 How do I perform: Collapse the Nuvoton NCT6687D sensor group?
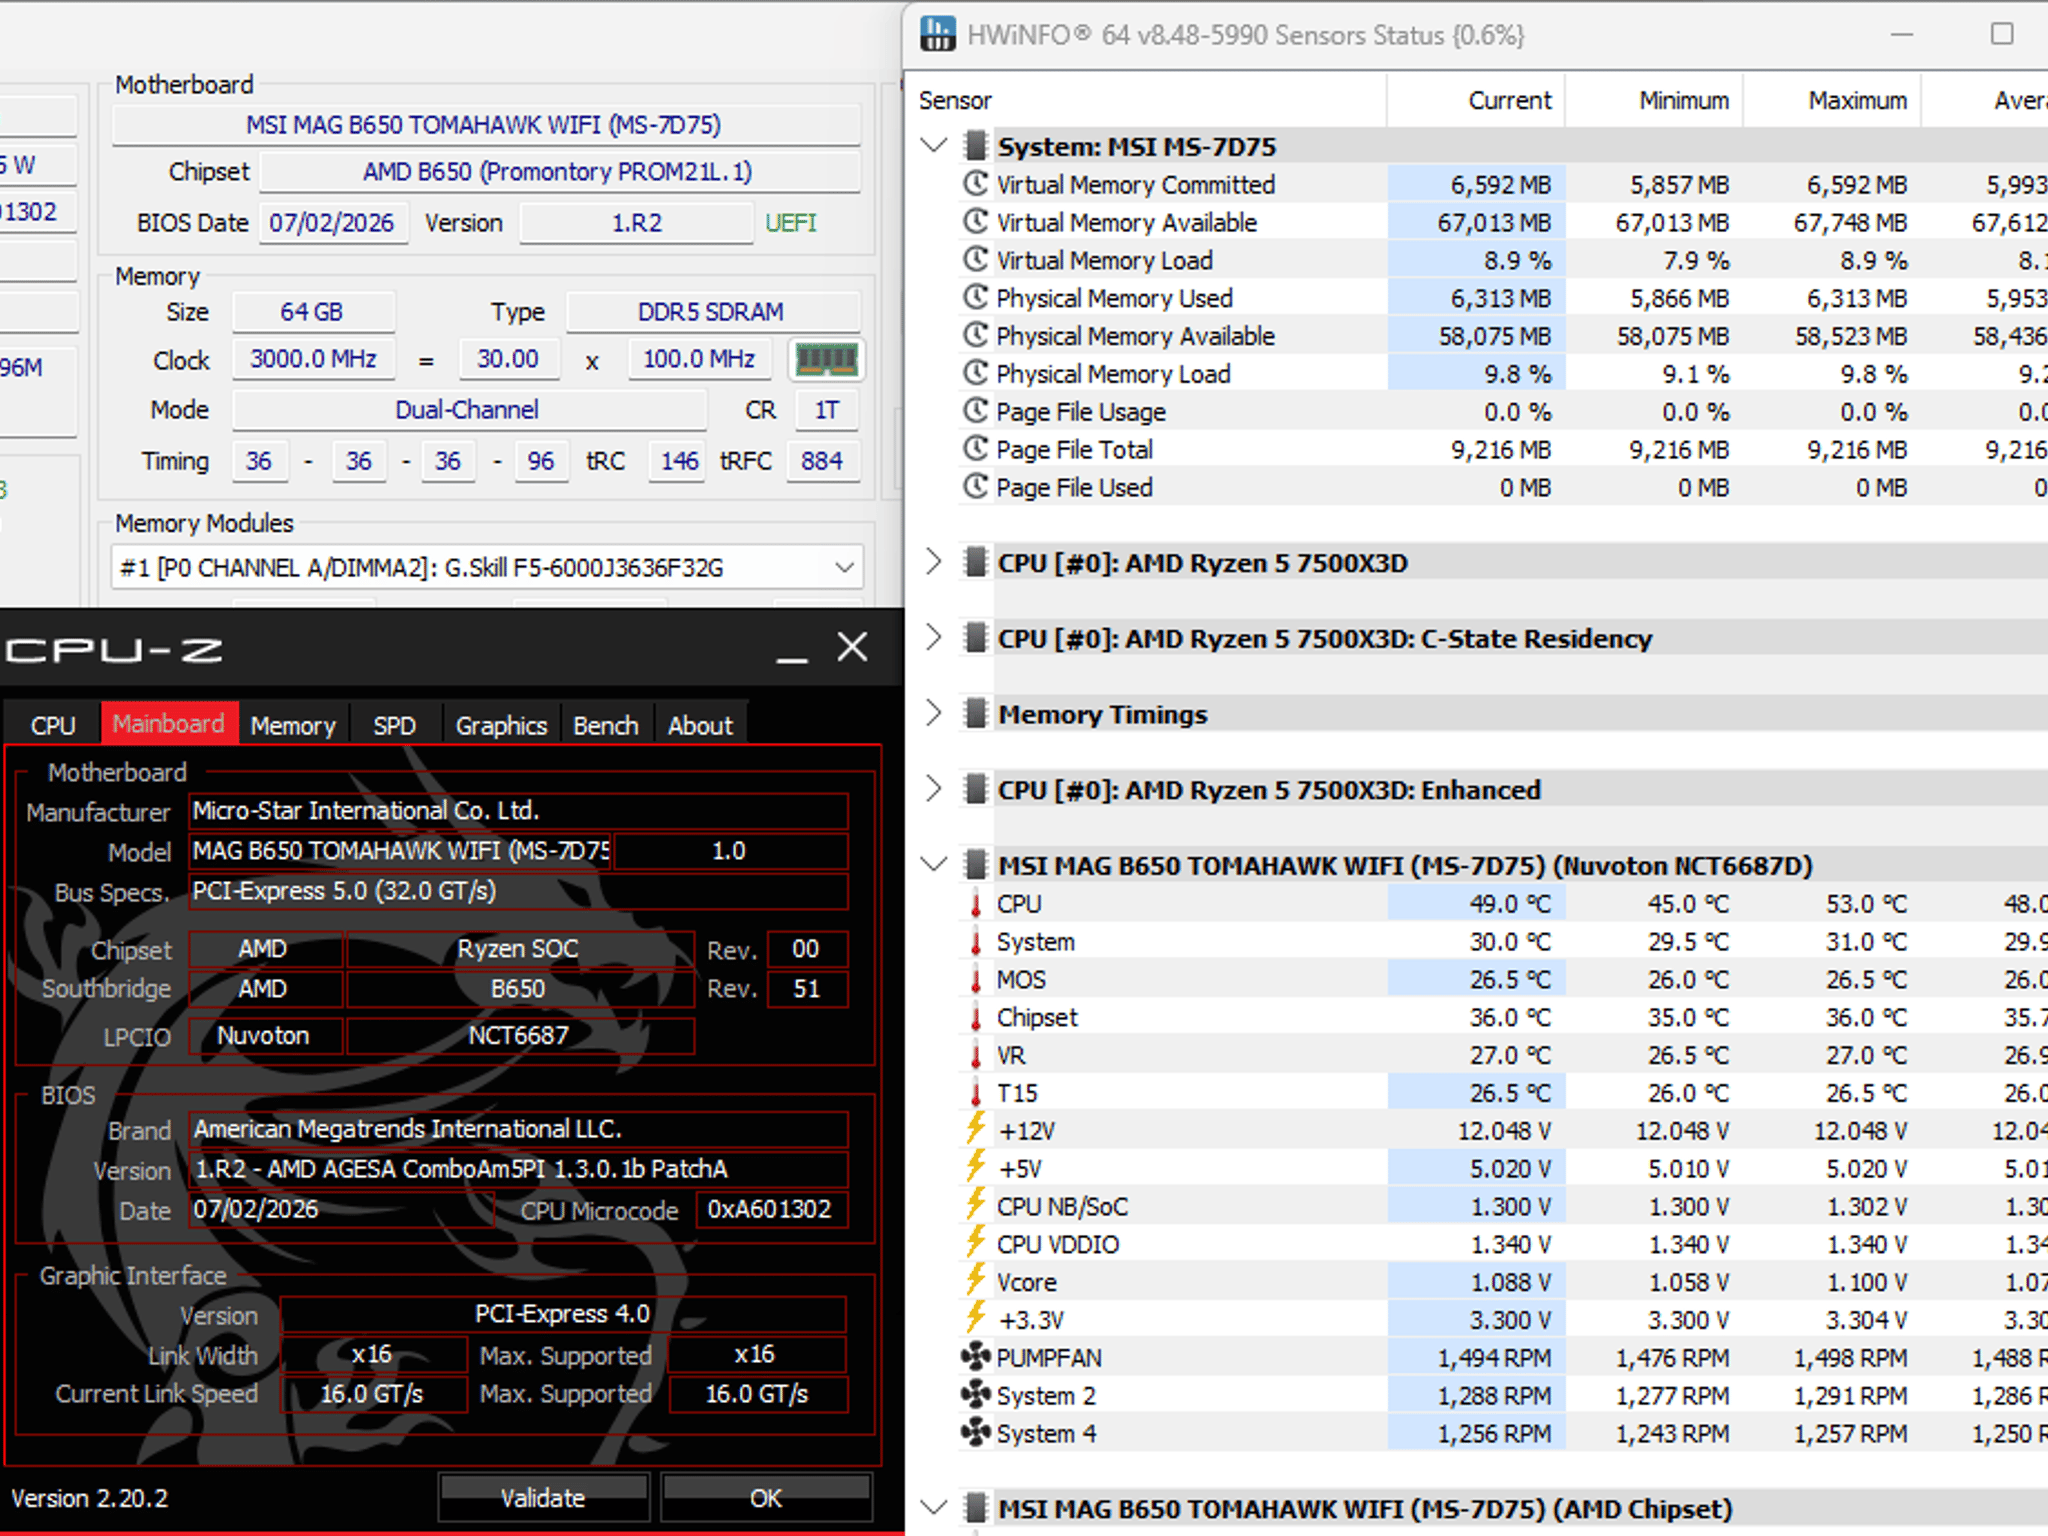click(x=934, y=865)
